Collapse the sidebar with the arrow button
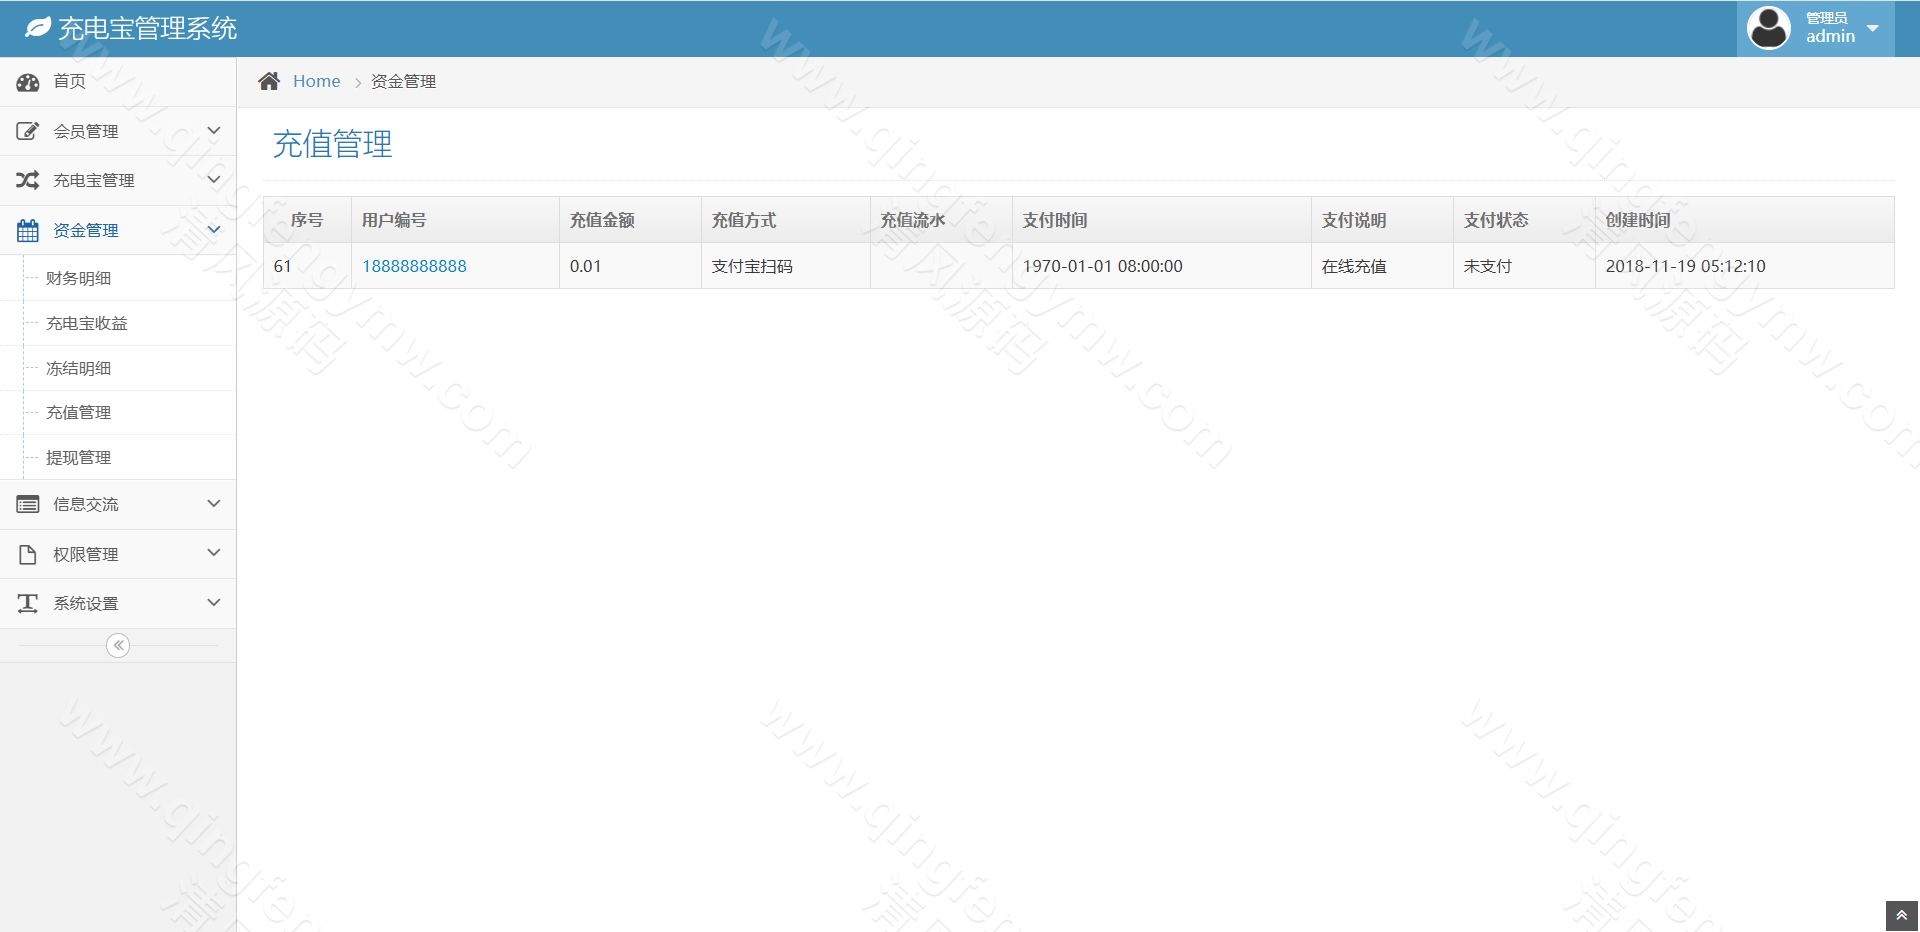The width and height of the screenshot is (1920, 932). click(117, 645)
